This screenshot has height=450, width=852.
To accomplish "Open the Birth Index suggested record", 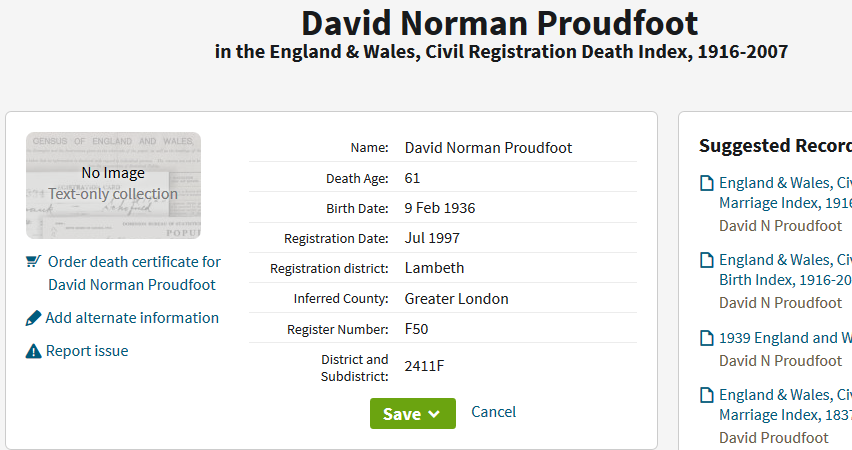I will coord(785,270).
